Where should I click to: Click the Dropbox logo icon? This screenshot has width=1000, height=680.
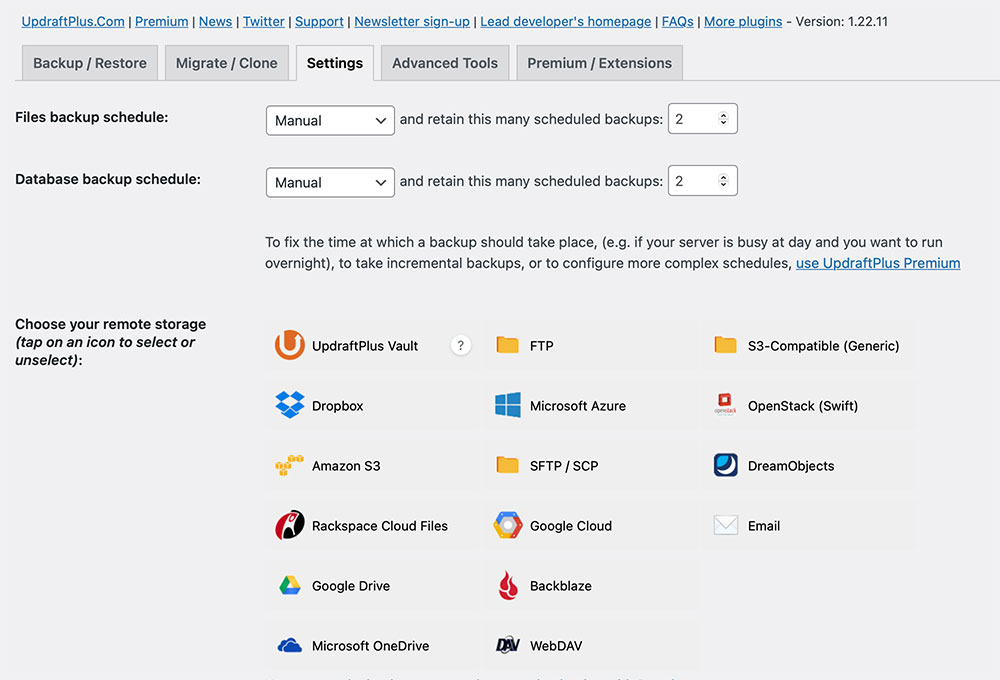290,405
